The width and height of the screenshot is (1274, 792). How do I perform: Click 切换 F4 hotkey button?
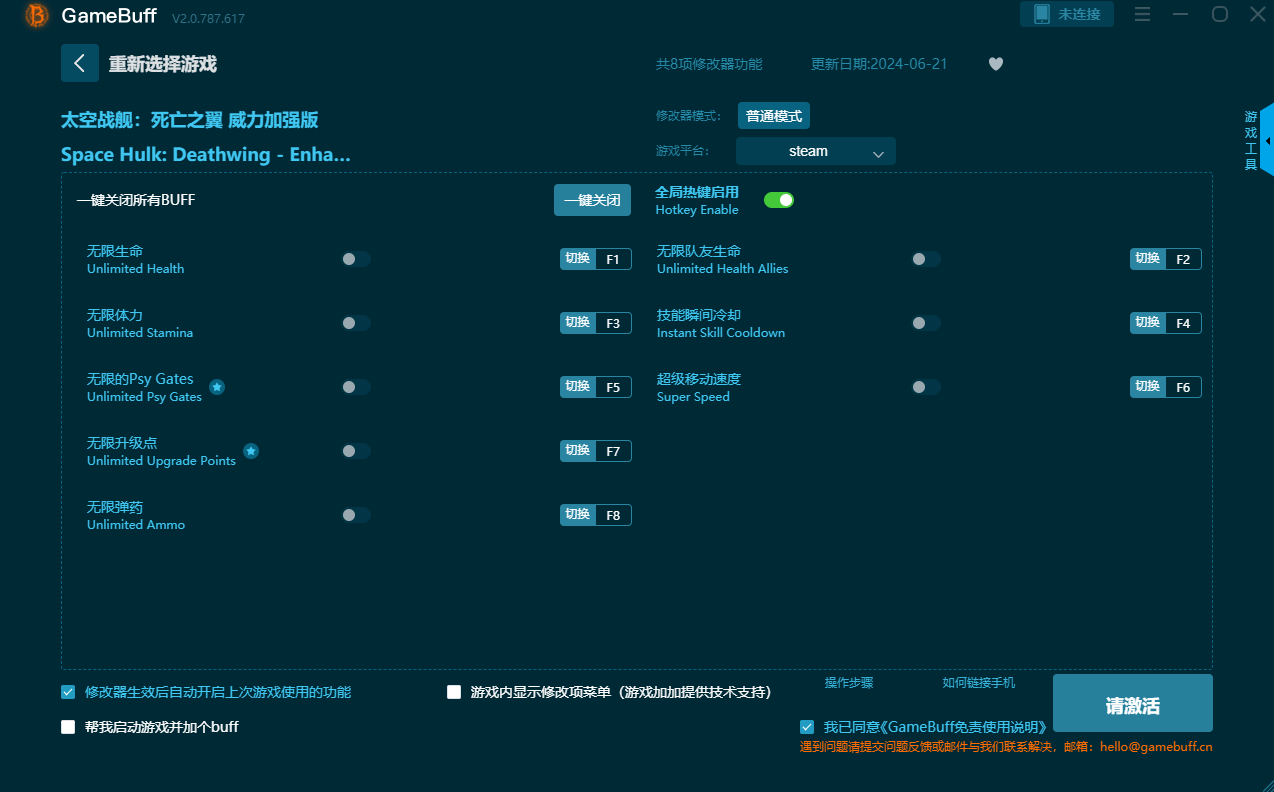point(1166,323)
